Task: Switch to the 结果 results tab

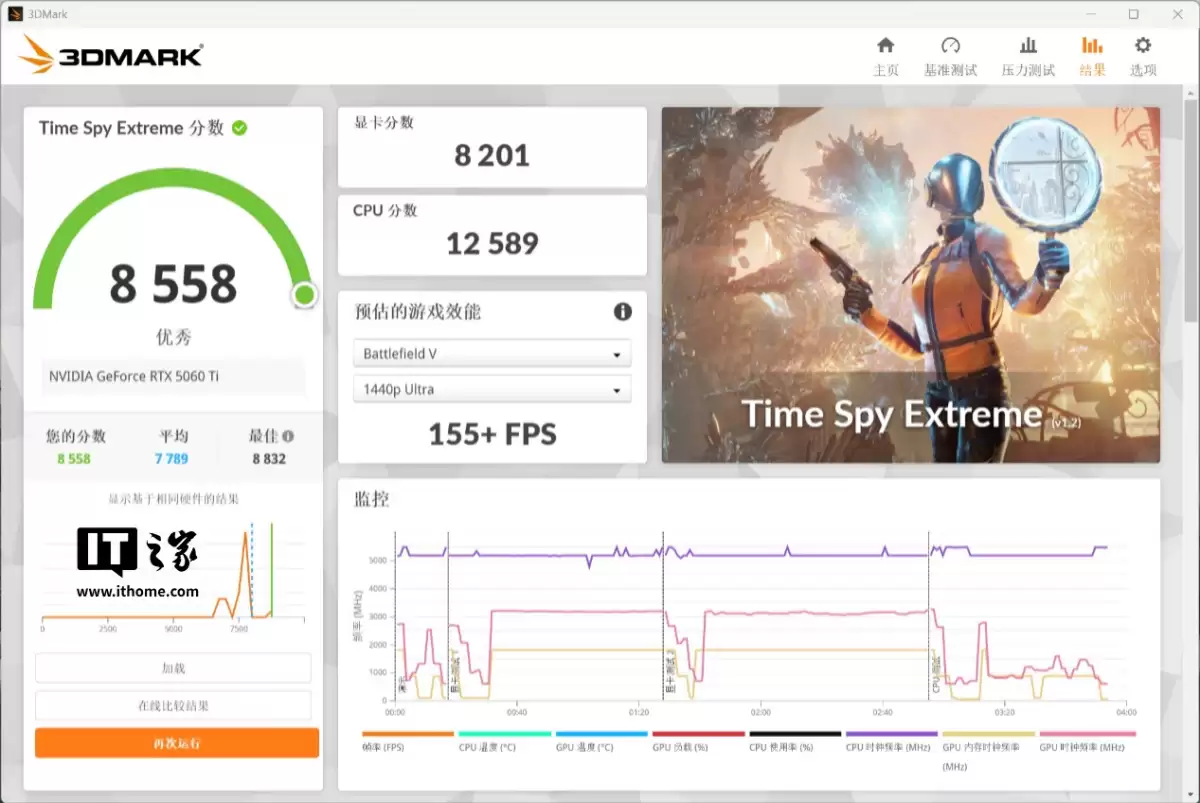Action: click(1092, 46)
